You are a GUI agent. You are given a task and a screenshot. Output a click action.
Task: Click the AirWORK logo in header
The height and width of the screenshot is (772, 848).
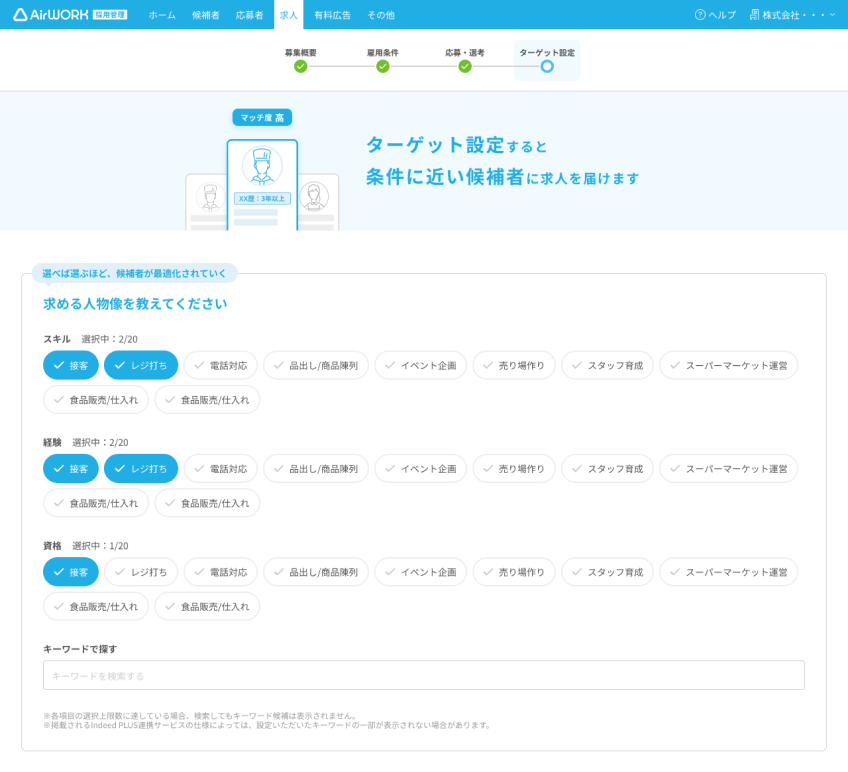click(x=70, y=15)
